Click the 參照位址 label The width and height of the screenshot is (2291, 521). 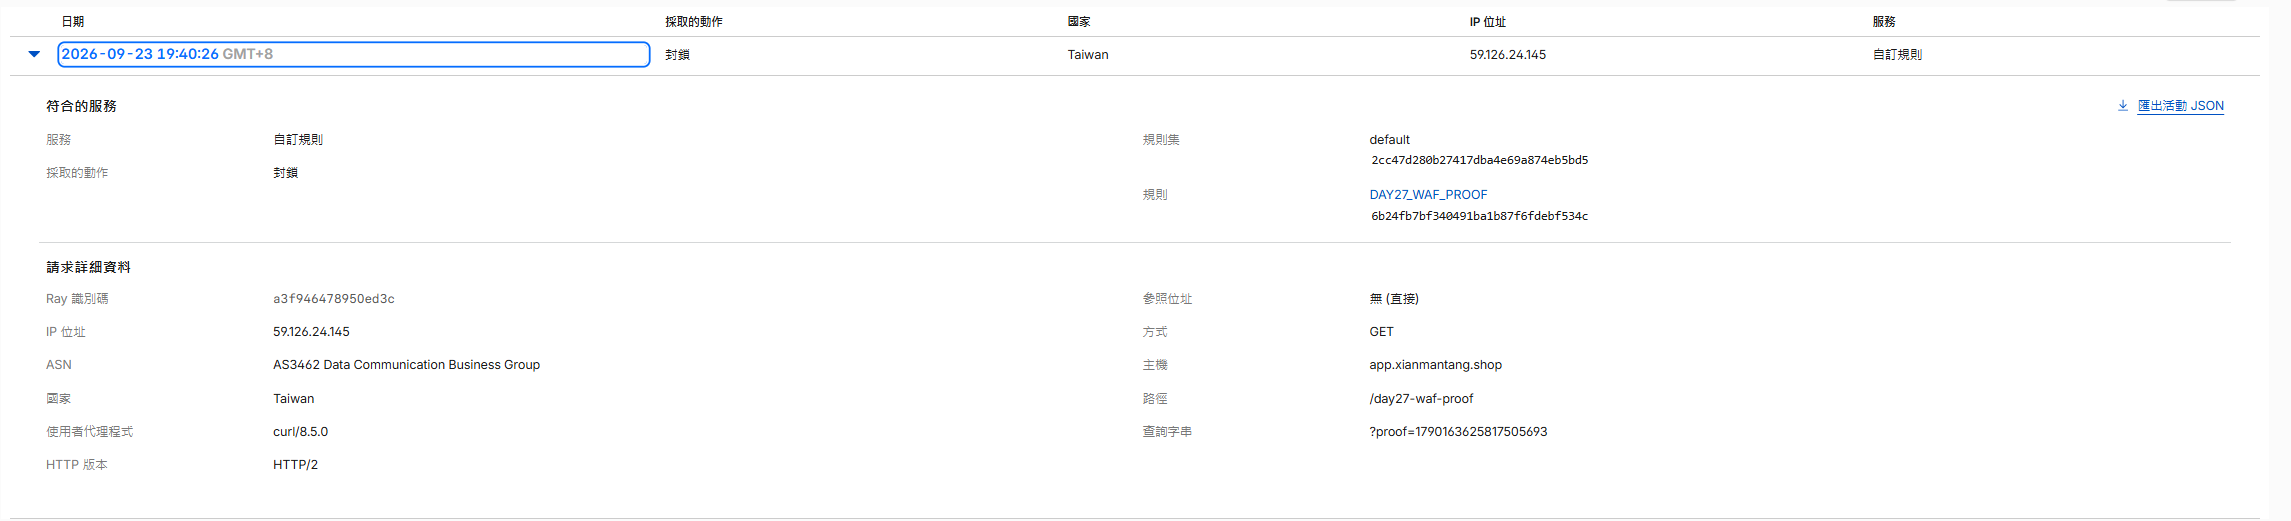pyautogui.click(x=1167, y=299)
